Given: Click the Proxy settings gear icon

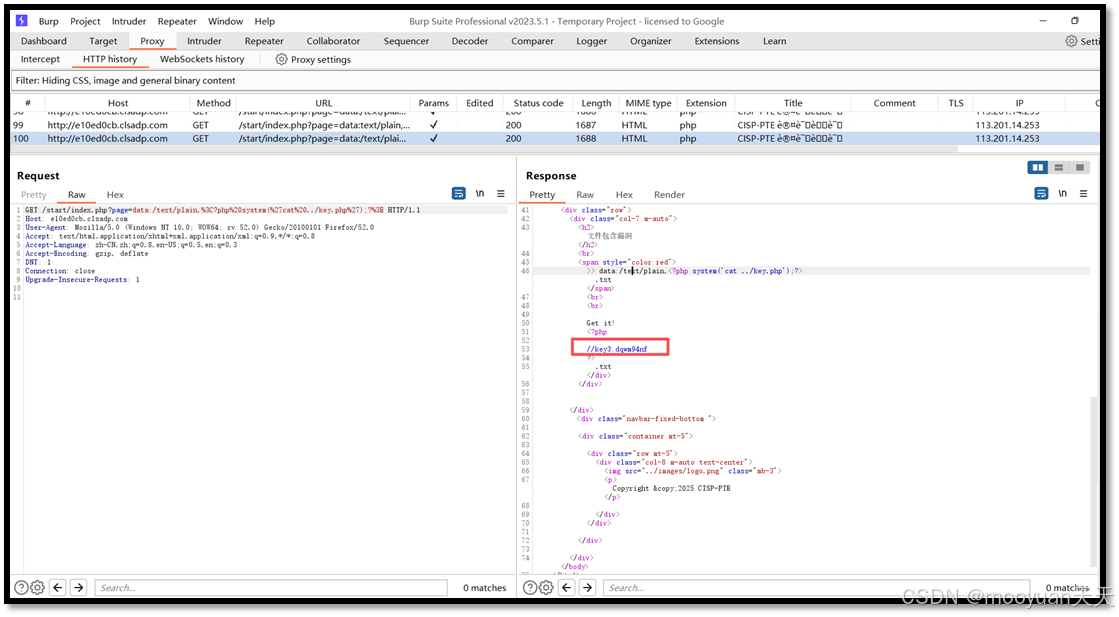Looking at the screenshot, I should coord(281,59).
